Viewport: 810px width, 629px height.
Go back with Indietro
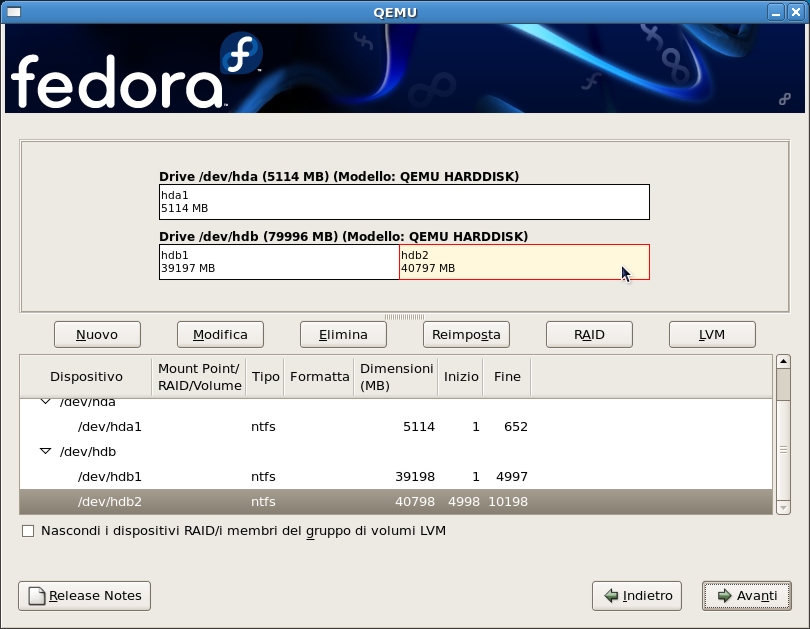(636, 596)
